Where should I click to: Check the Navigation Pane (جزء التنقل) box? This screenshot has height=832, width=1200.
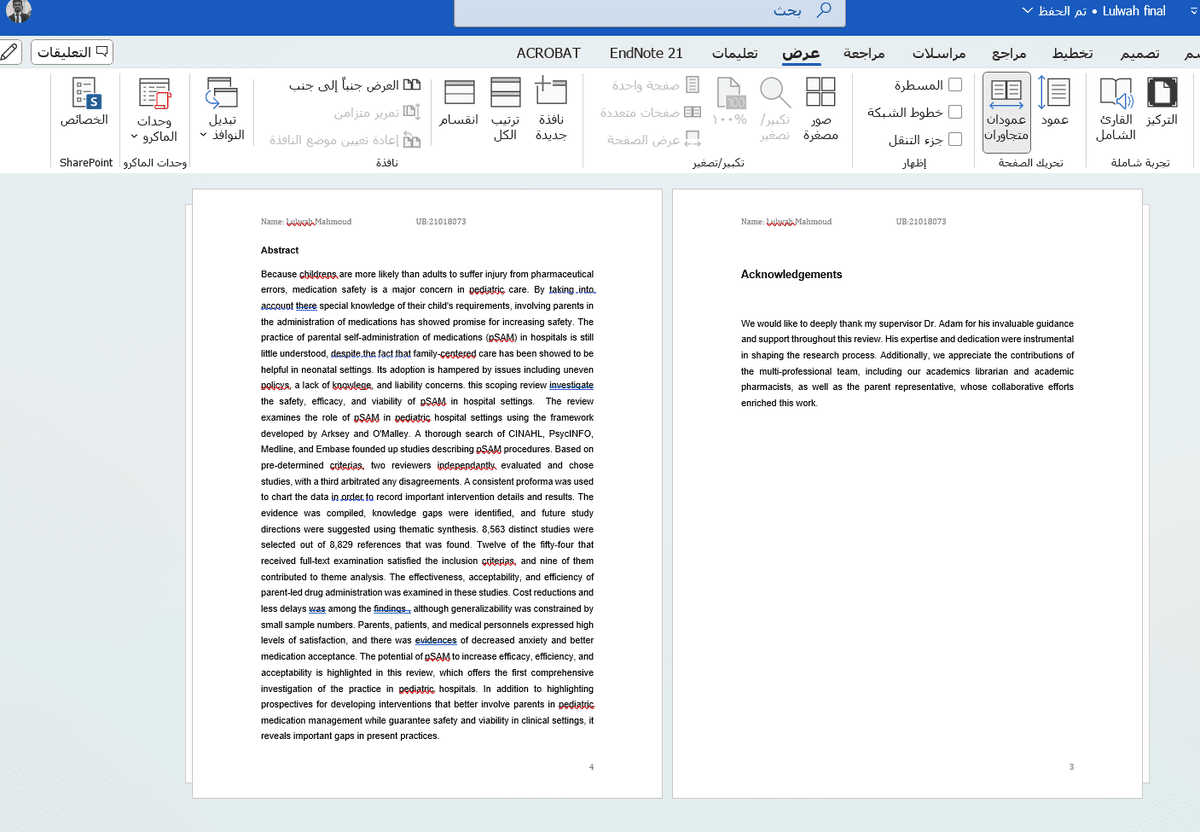[x=955, y=140]
